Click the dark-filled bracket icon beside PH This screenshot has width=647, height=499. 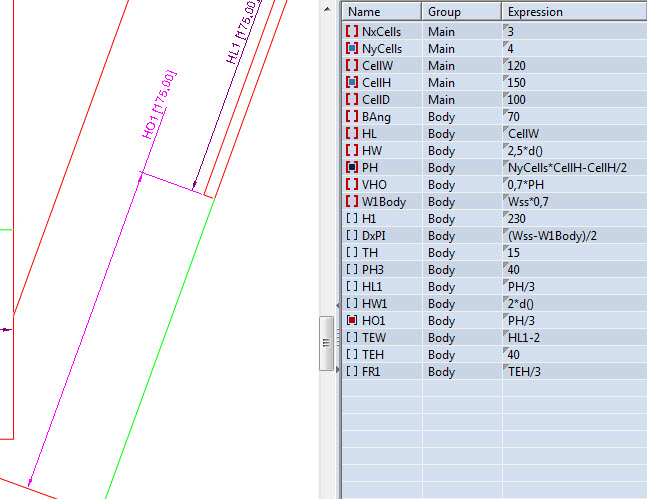351,167
